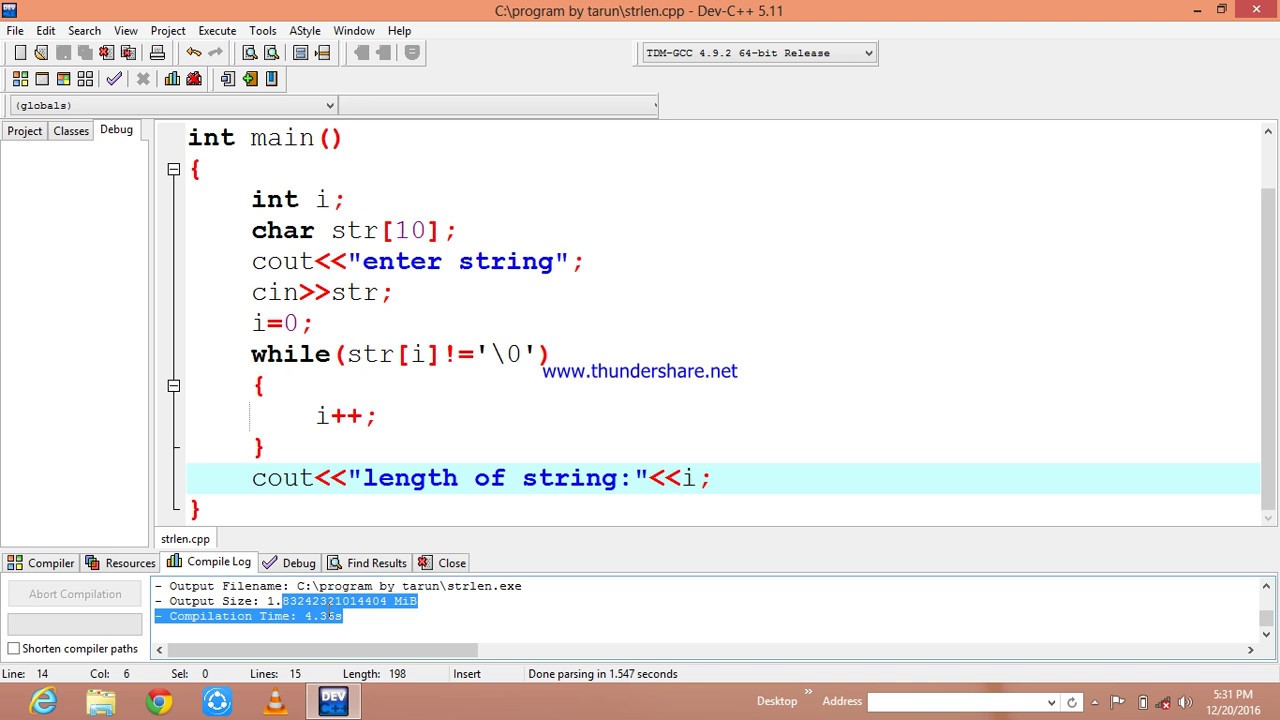1280x720 pixels.
Task: Click the Desktop toolbar label on the taskbar
Action: 777,701
